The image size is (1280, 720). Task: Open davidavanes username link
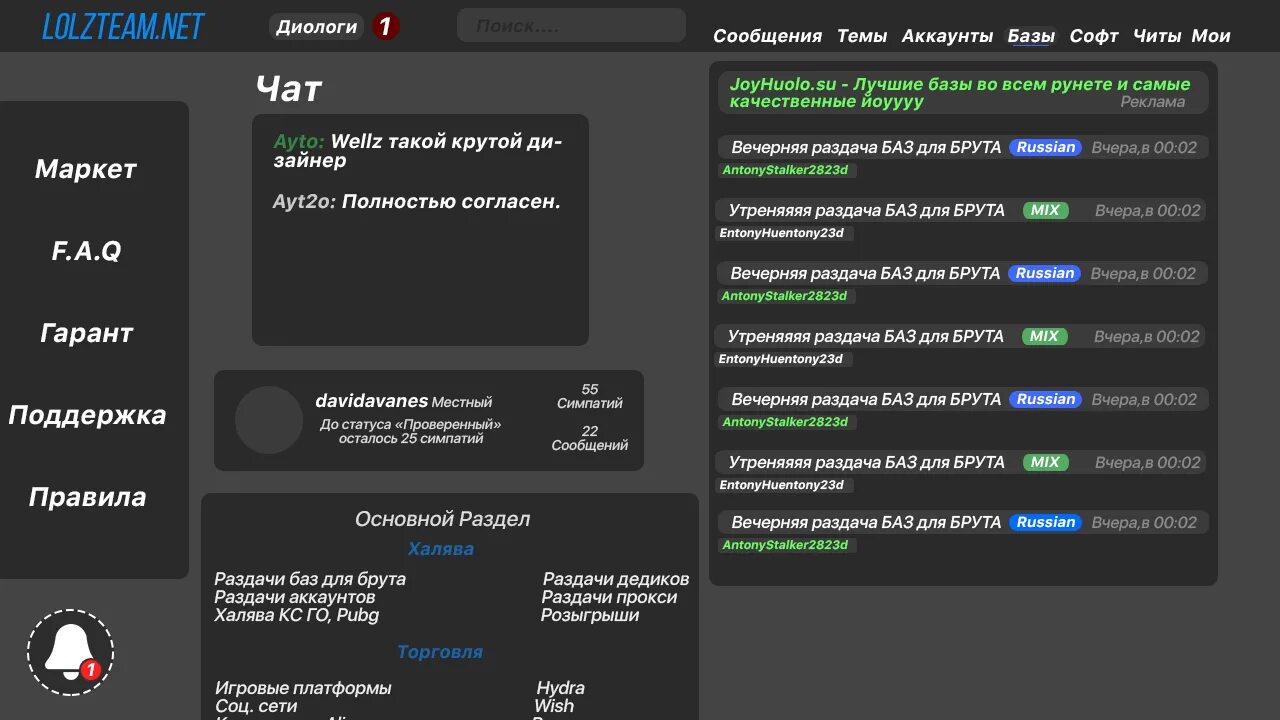click(371, 401)
